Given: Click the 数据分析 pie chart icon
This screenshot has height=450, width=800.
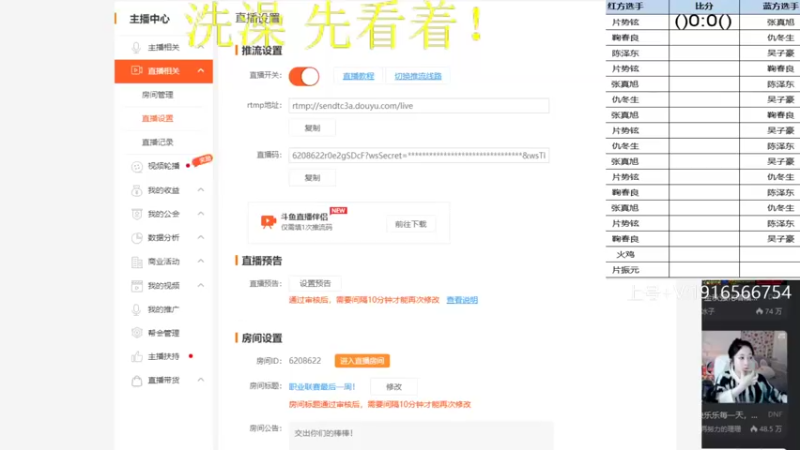Looking at the screenshot, I should 137,238.
